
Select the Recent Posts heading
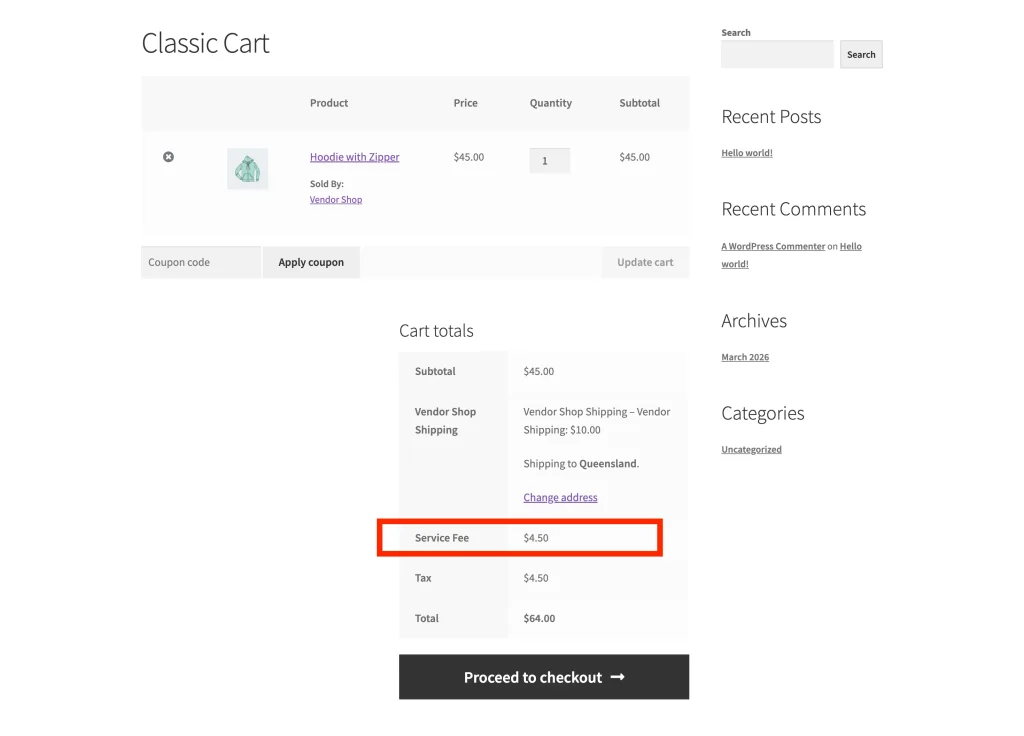(771, 116)
